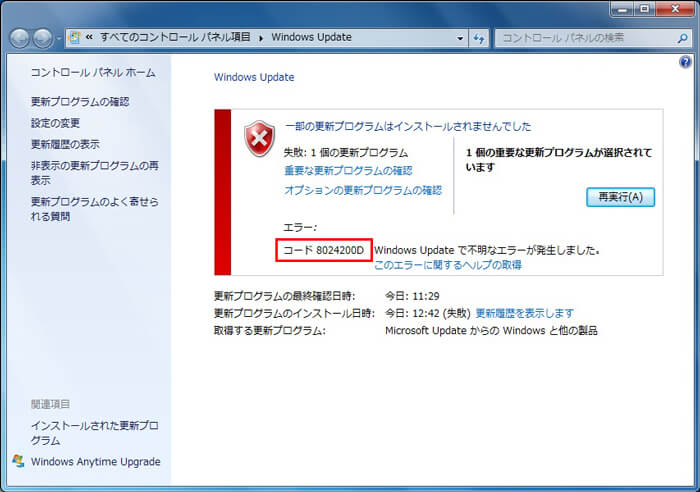Screen dimensions: 700x492
Task: Click the Control Panel icon in address bar
Action: click(75, 38)
